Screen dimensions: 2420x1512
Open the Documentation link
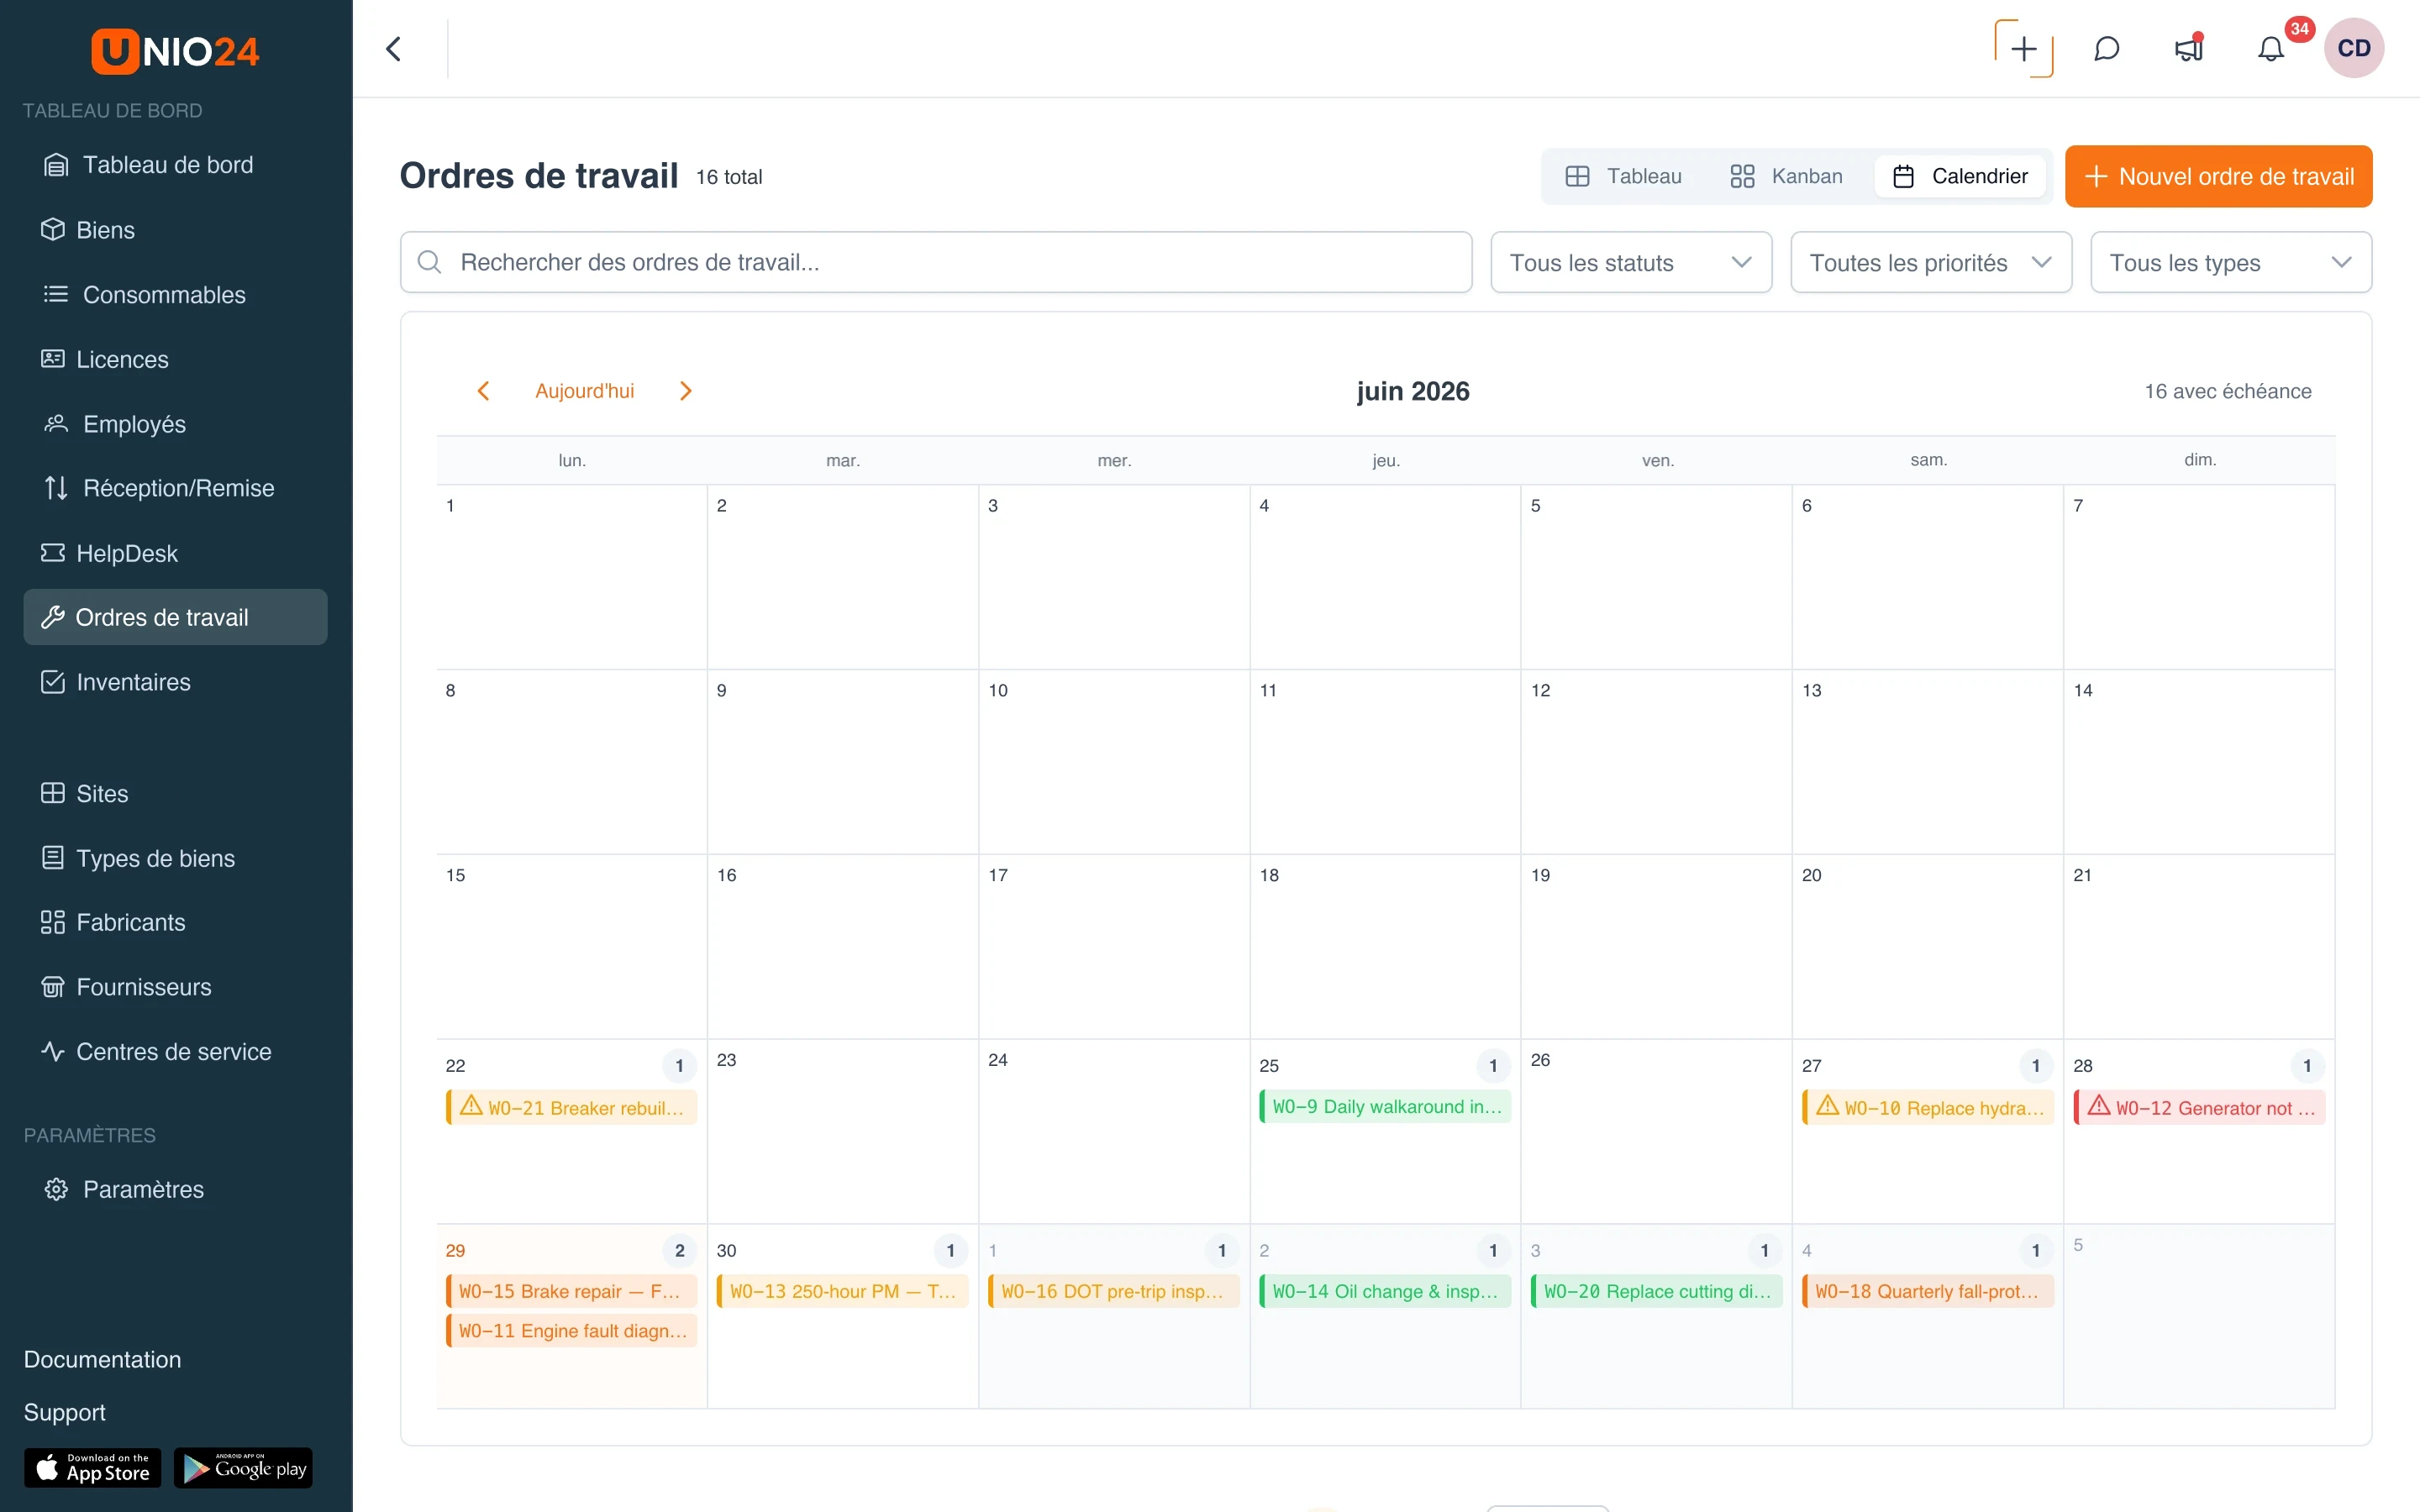[x=102, y=1359]
